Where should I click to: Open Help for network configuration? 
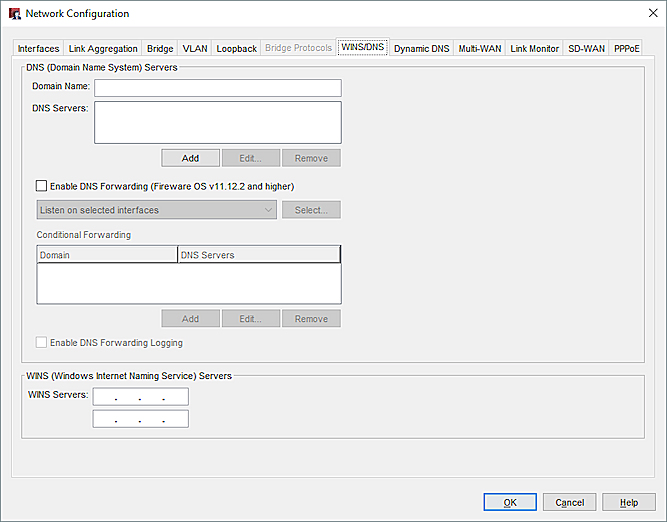coord(629,502)
